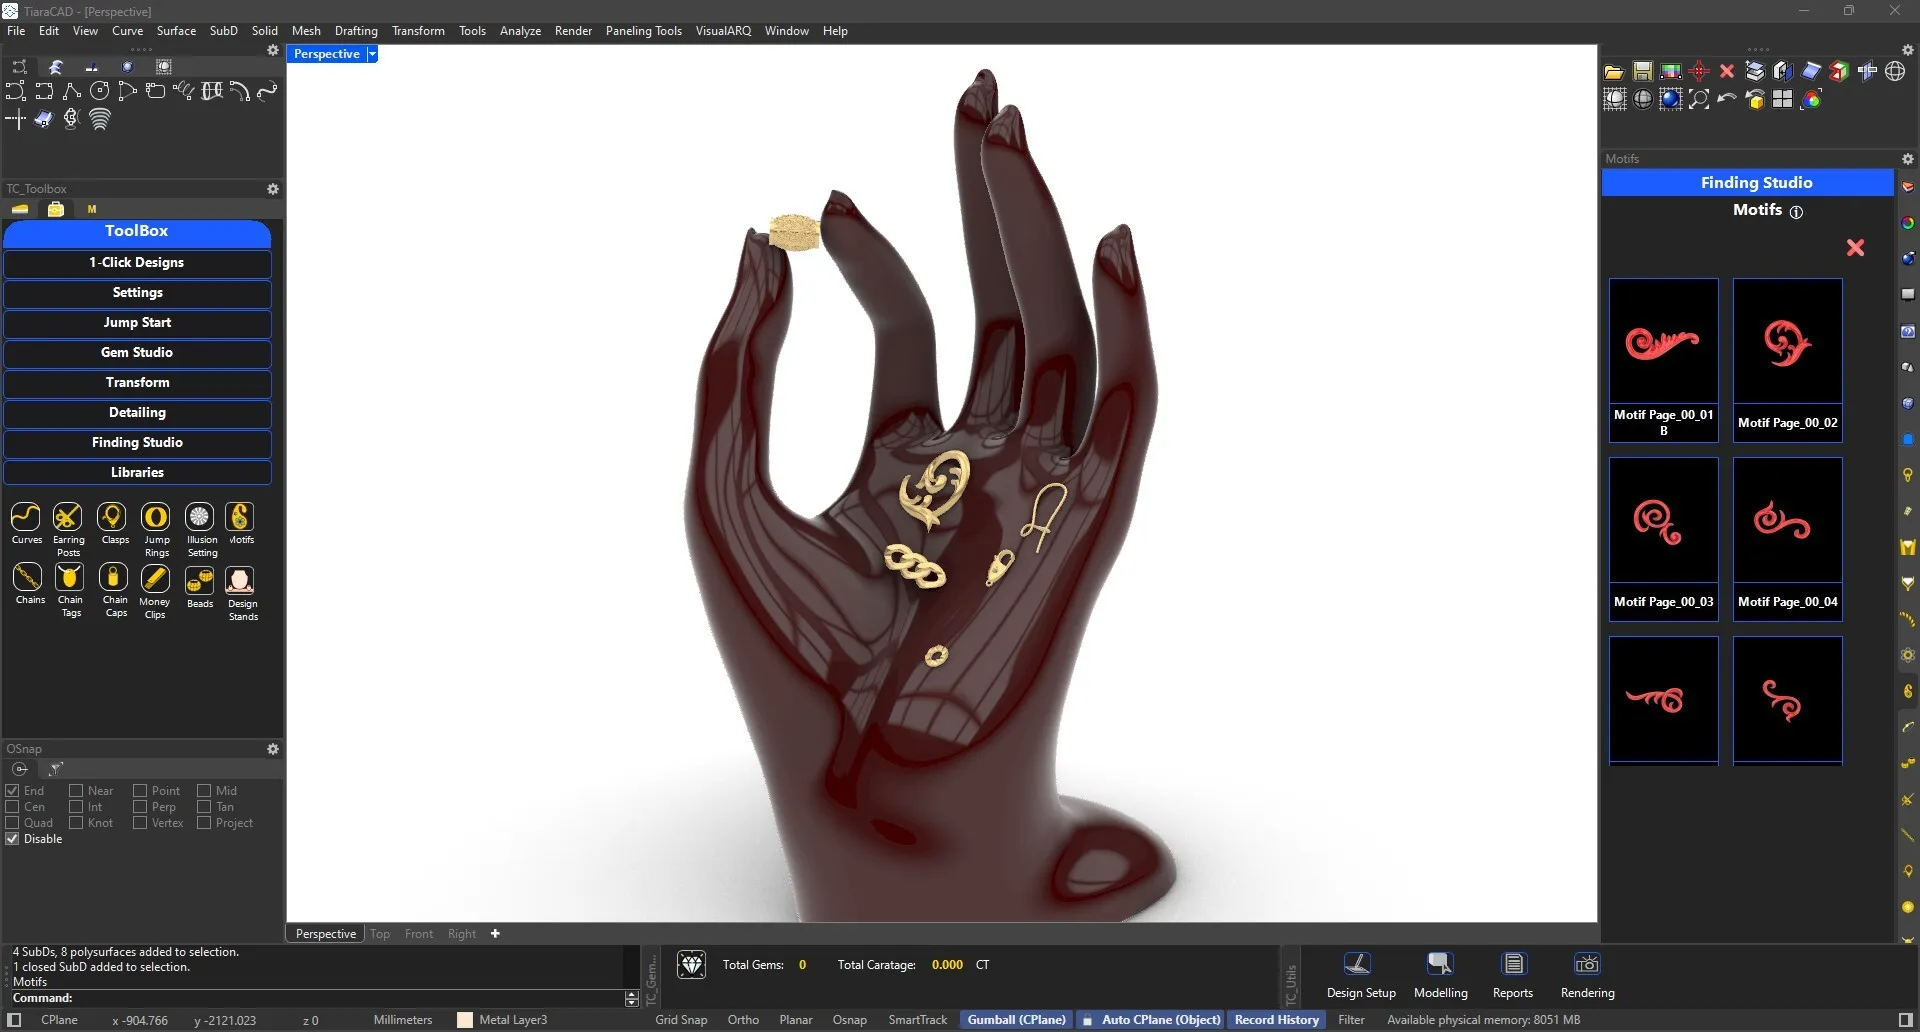The width and height of the screenshot is (1920, 1032).
Task: Expand the 1-Click Designs section
Action: point(137,263)
